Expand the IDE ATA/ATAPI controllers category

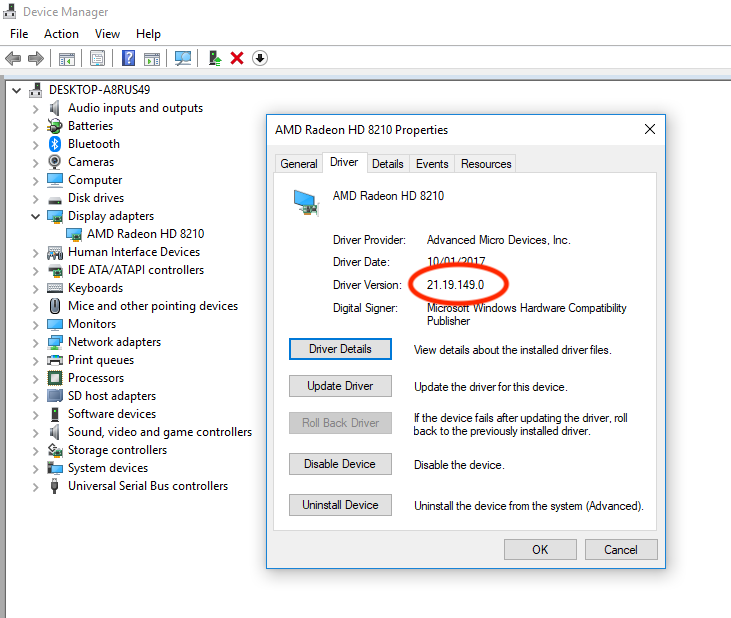(x=35, y=270)
